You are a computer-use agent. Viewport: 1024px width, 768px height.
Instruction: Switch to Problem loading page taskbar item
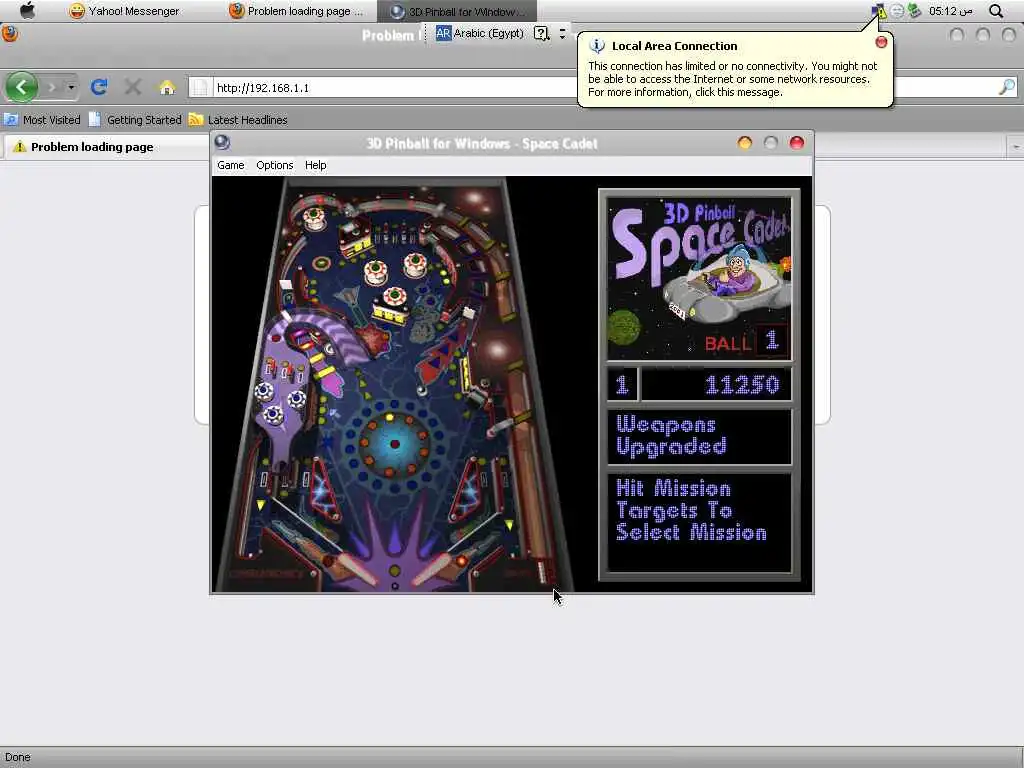click(296, 11)
